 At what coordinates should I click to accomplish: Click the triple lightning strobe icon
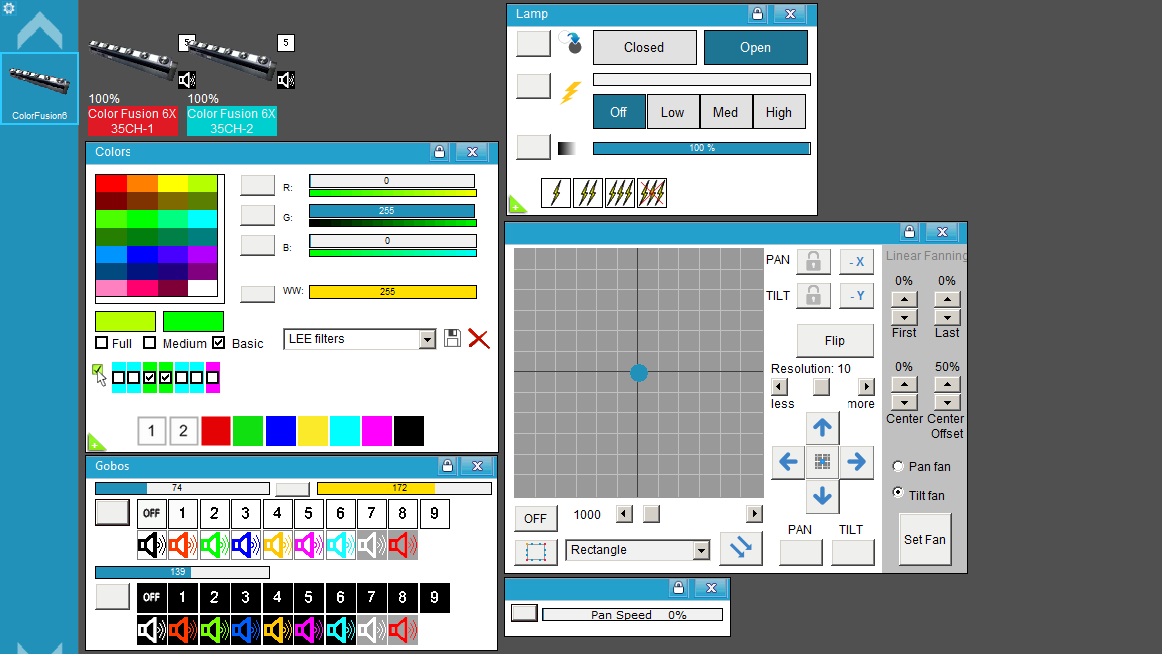pyautogui.click(x=620, y=193)
